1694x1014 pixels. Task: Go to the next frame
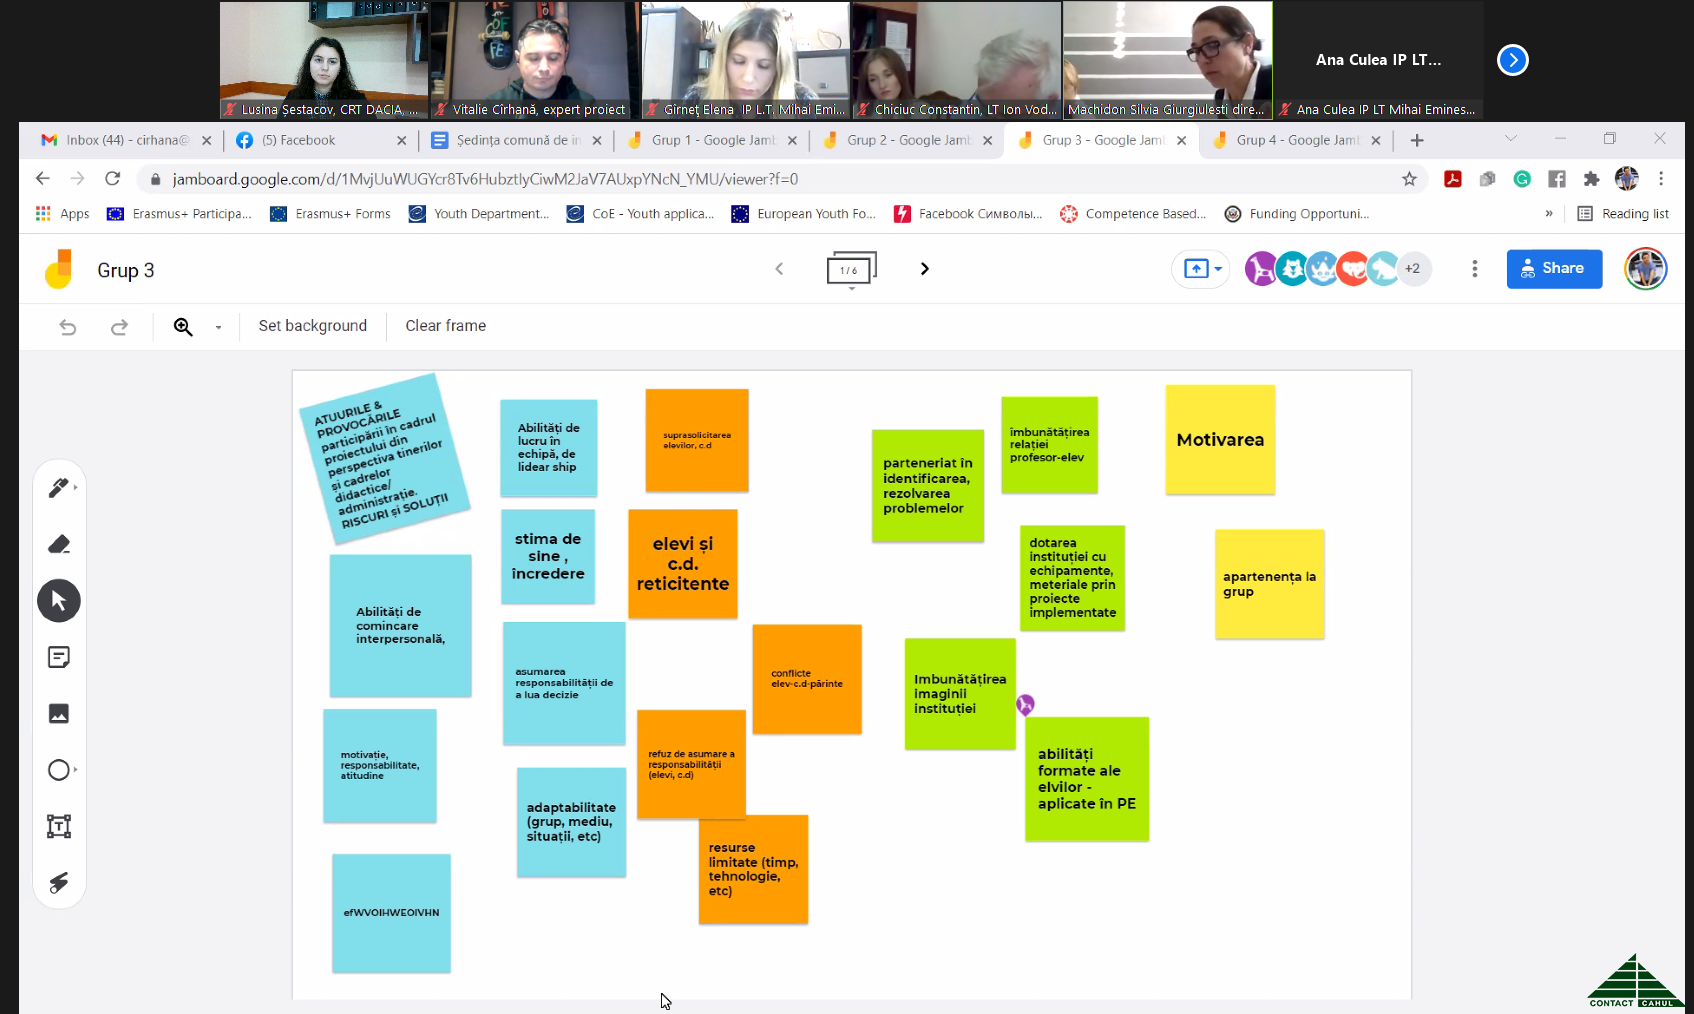(x=924, y=269)
